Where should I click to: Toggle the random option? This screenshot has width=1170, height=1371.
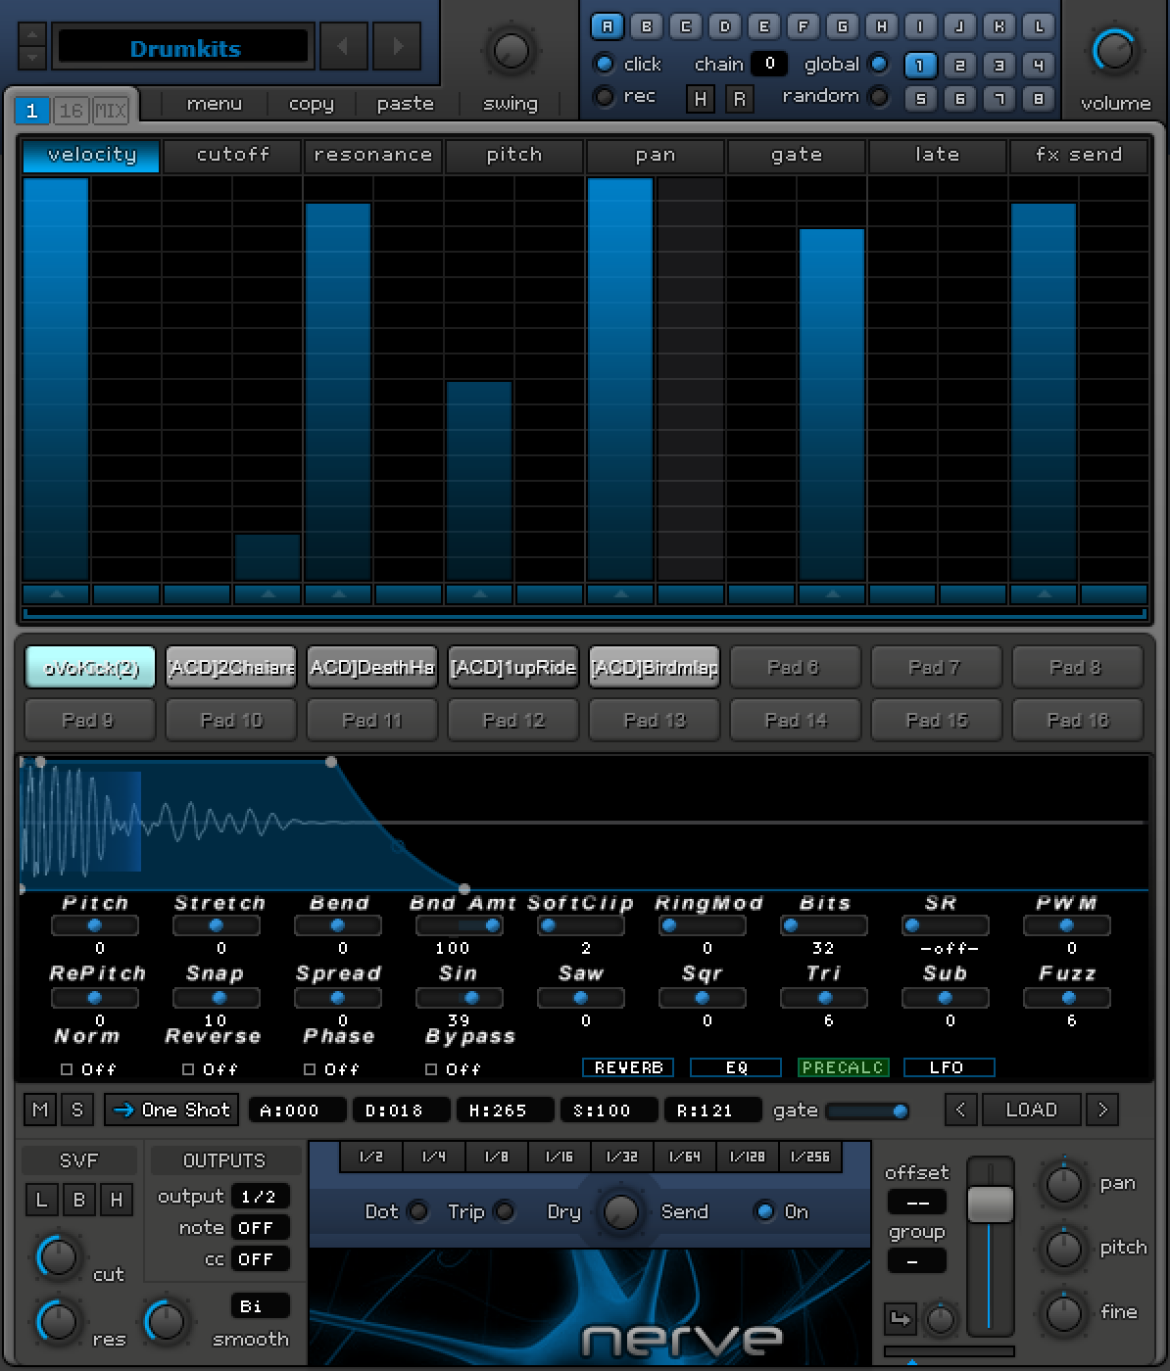click(879, 97)
